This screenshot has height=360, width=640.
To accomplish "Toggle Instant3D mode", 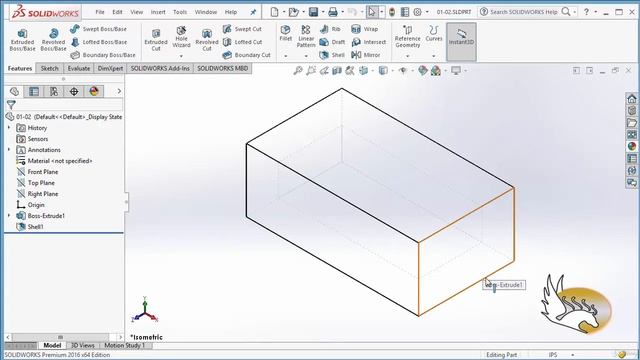I will point(461,41).
